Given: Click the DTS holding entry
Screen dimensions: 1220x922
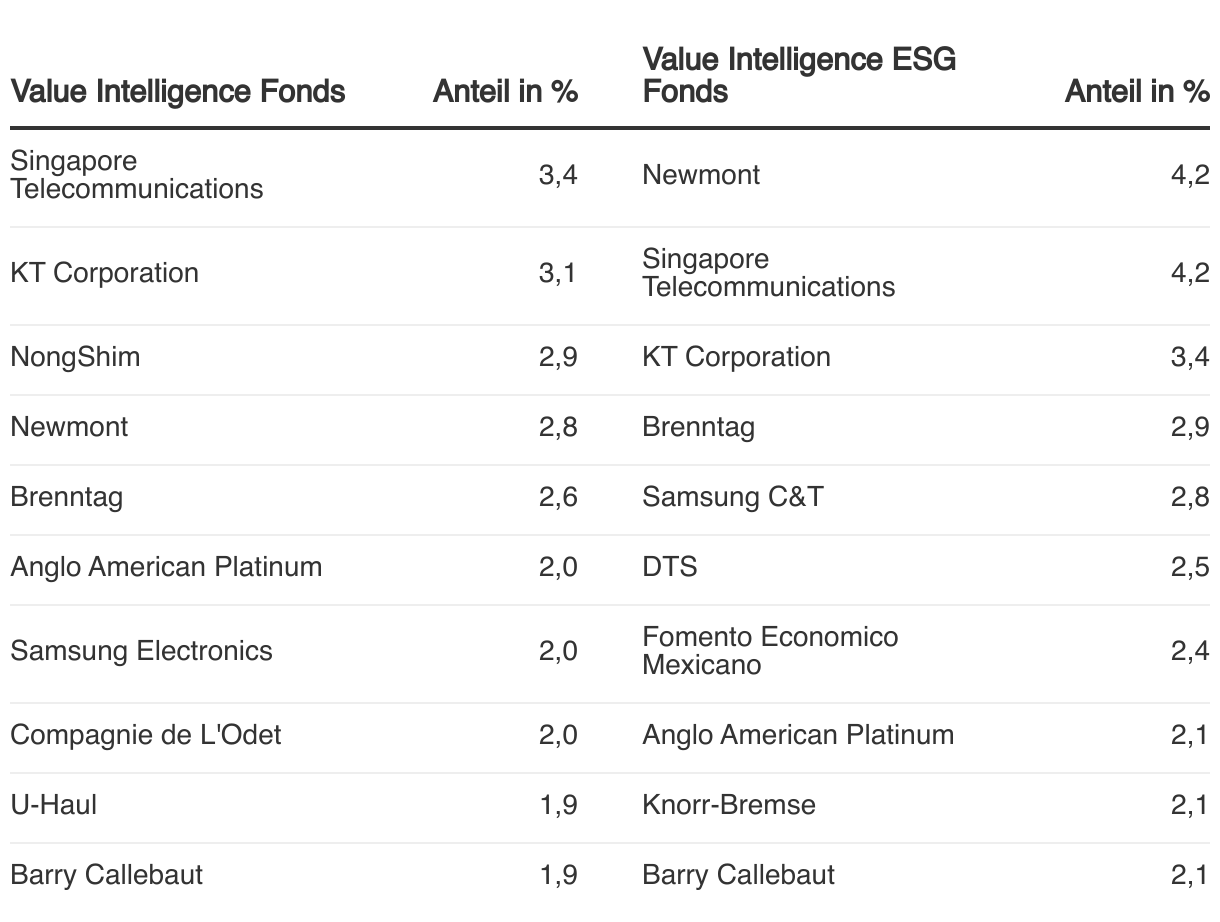Looking at the screenshot, I should (669, 567).
